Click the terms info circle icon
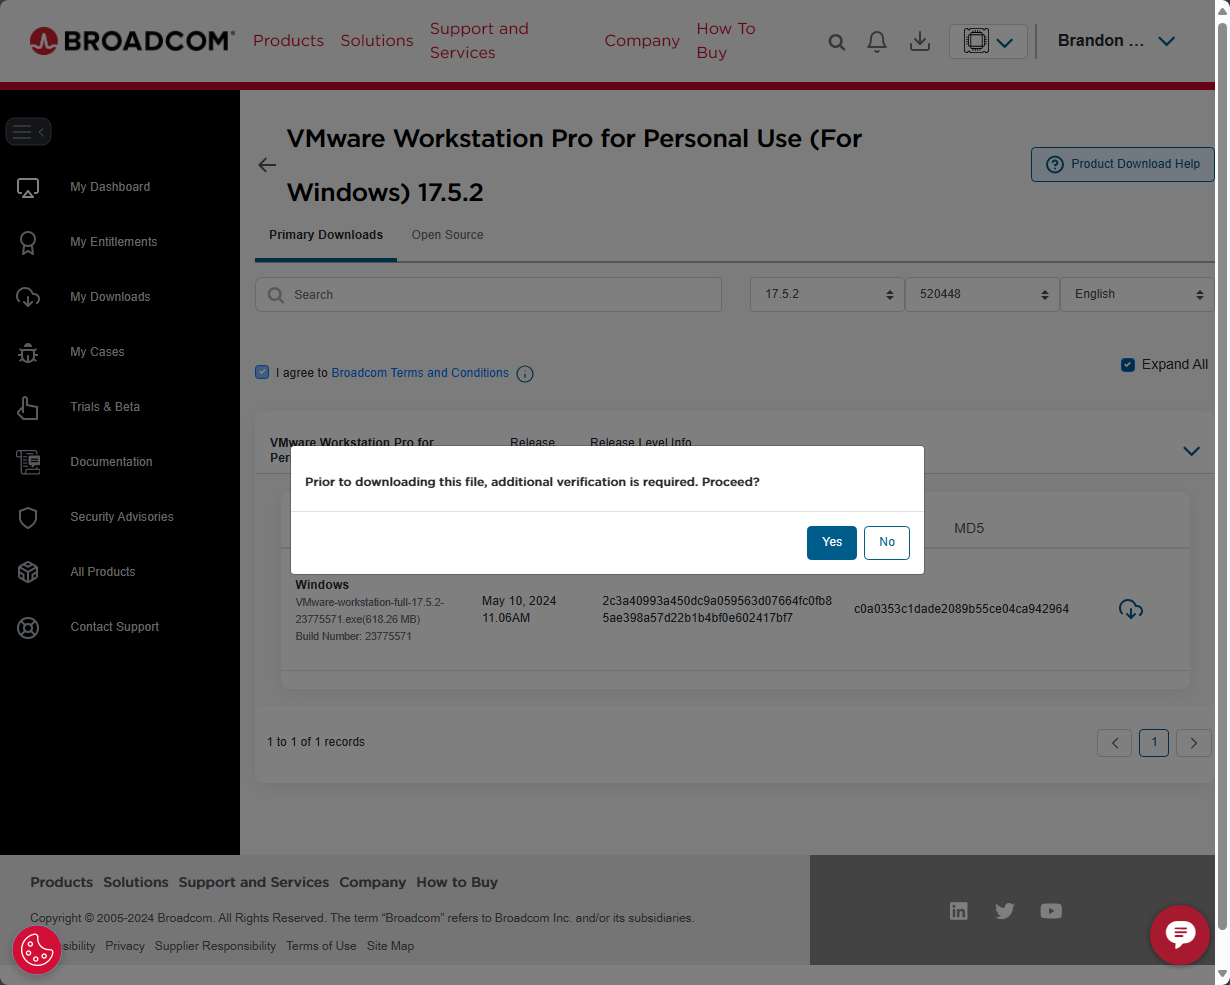This screenshot has width=1230, height=985. [525, 374]
